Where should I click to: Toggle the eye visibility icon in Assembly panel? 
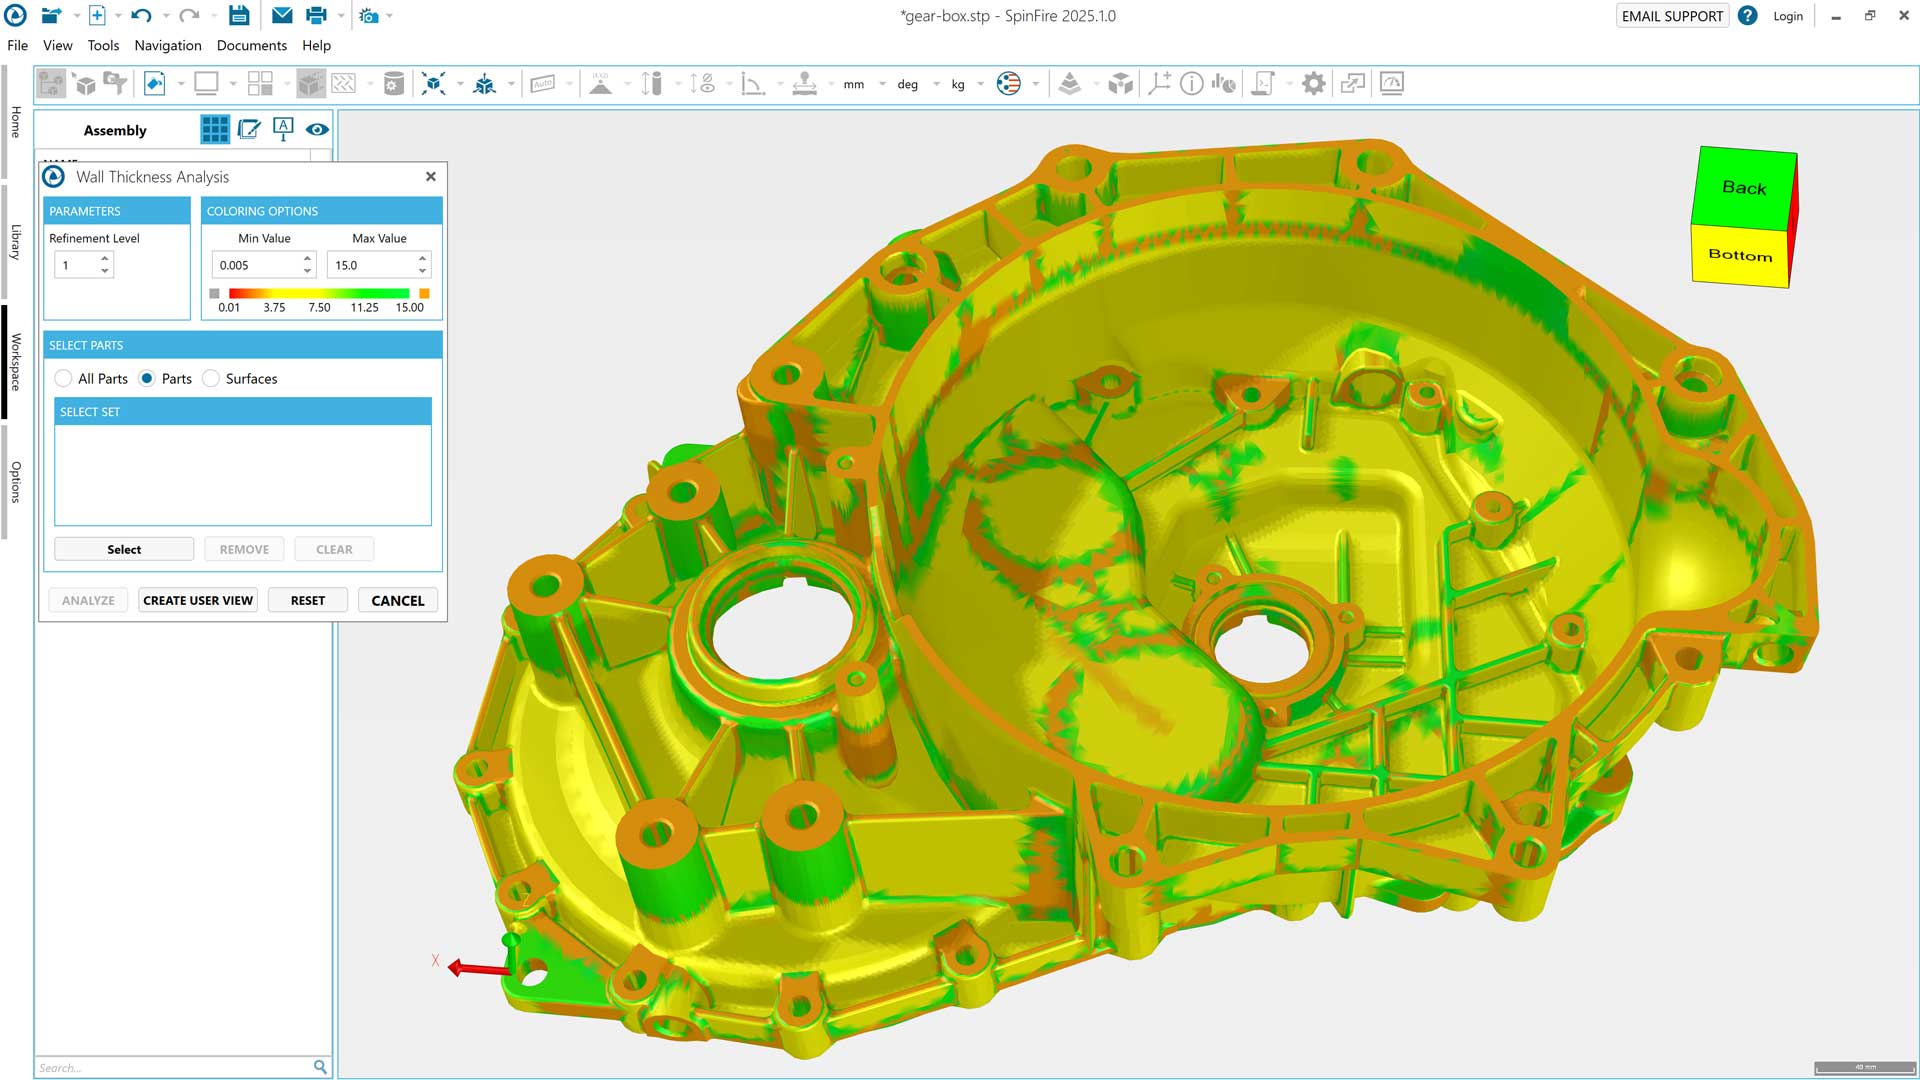coord(317,129)
